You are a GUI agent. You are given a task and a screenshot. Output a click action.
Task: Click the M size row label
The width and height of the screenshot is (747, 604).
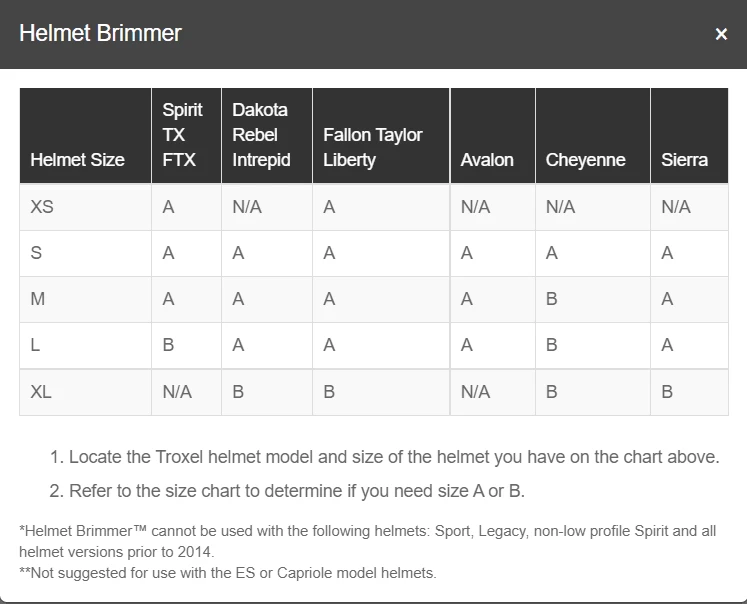[37, 299]
